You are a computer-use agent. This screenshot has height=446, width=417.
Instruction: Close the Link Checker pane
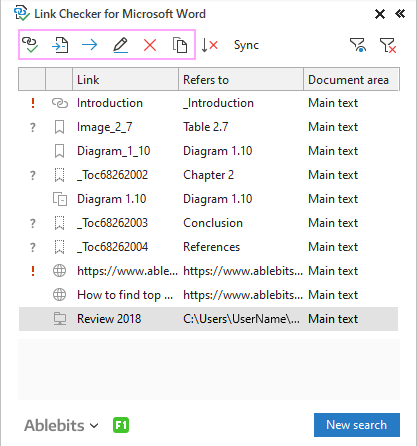click(x=380, y=14)
